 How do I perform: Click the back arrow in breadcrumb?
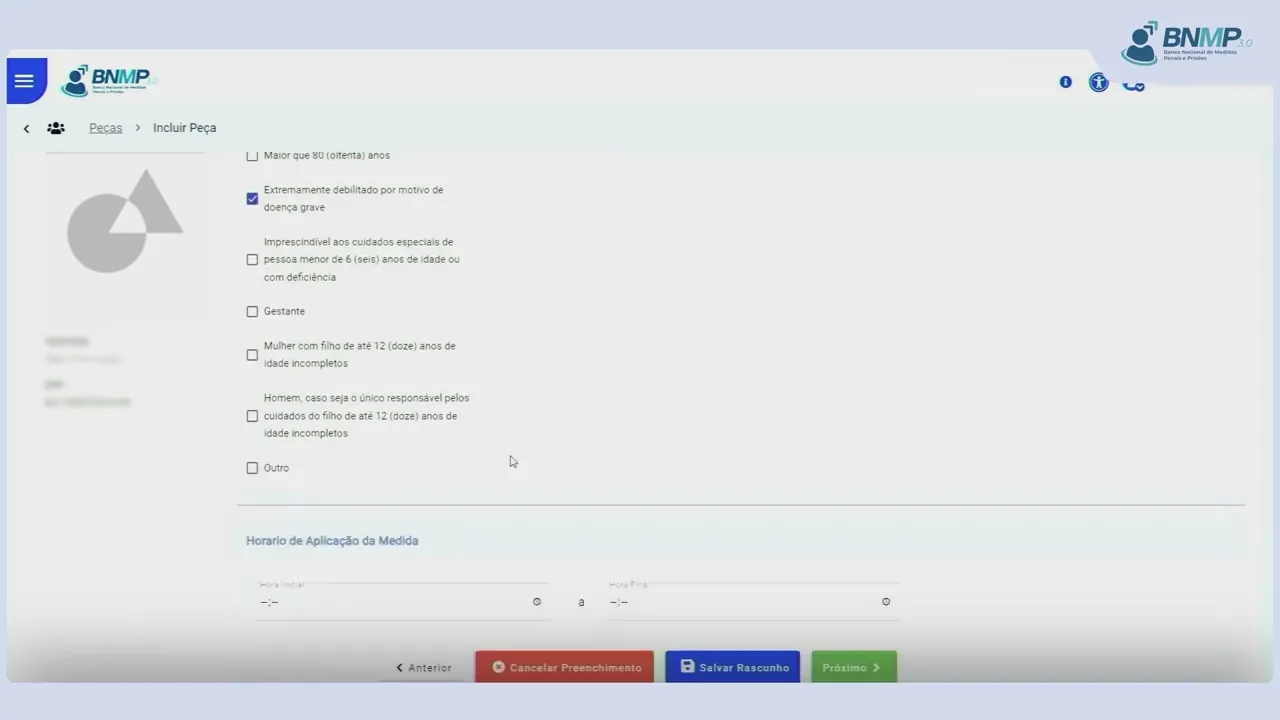[x=26, y=128]
